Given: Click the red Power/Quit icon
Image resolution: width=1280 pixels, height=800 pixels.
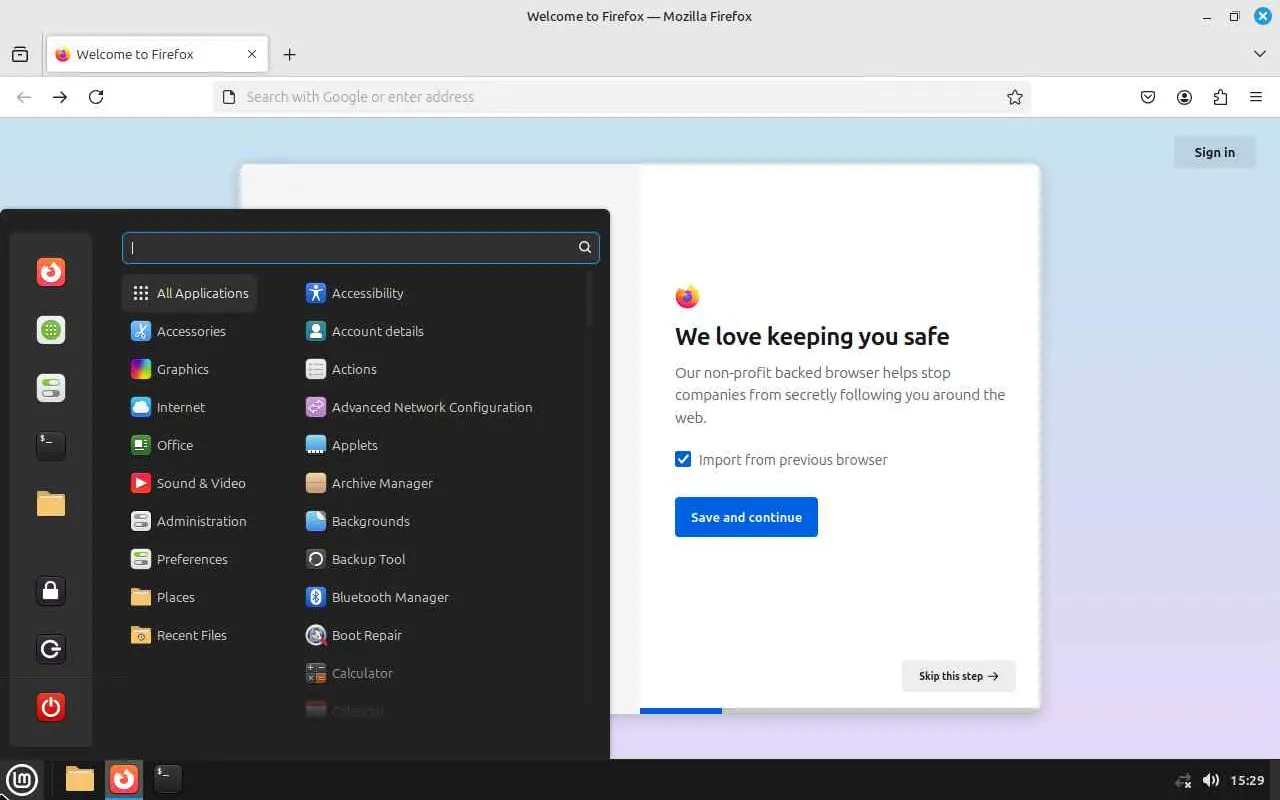Looking at the screenshot, I should (x=51, y=707).
